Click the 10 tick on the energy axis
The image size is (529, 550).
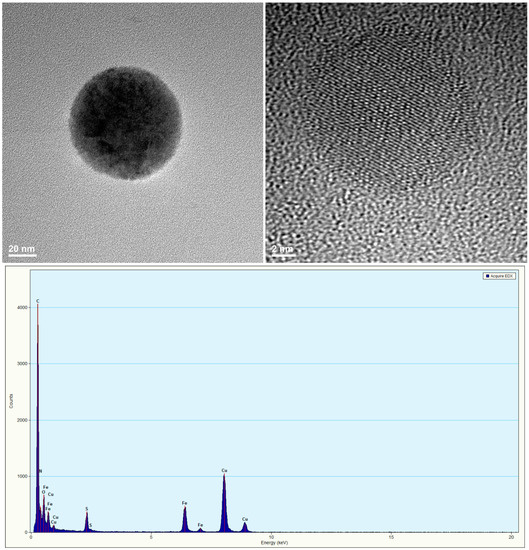click(271, 537)
